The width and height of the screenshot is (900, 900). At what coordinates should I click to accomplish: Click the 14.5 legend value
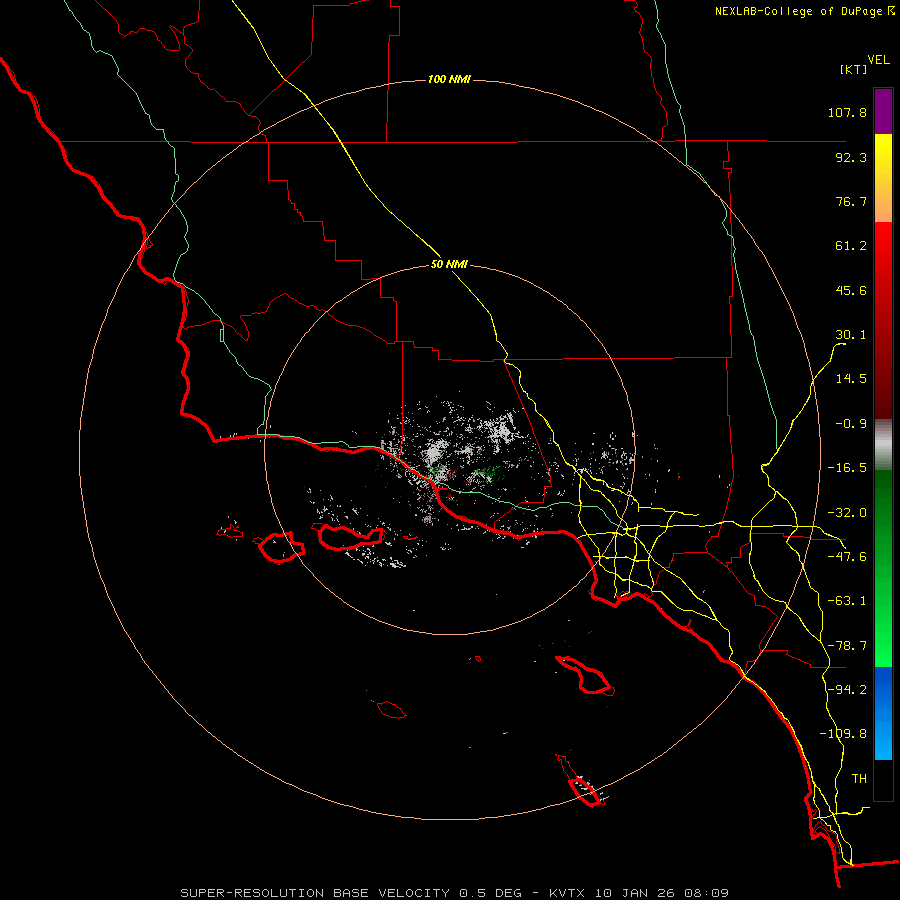[851, 379]
